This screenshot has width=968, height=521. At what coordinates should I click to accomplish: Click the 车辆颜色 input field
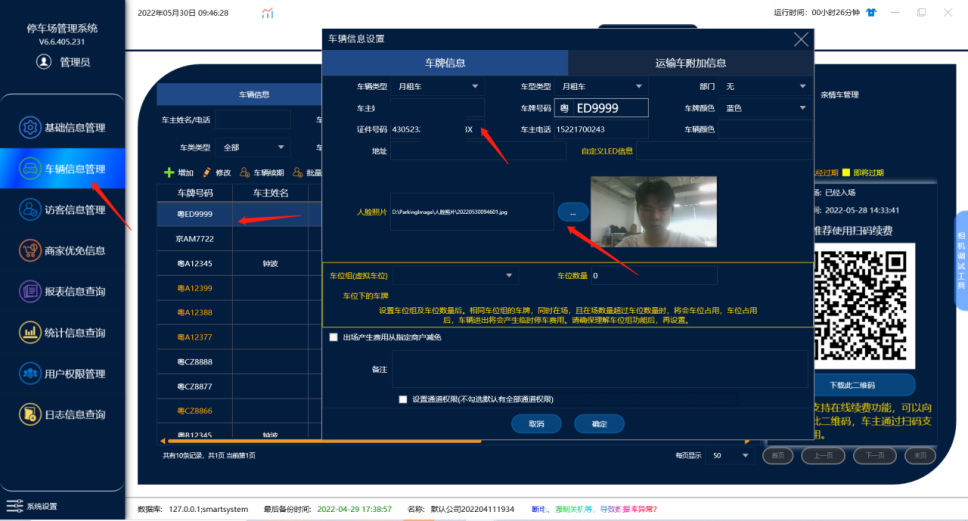click(765, 130)
